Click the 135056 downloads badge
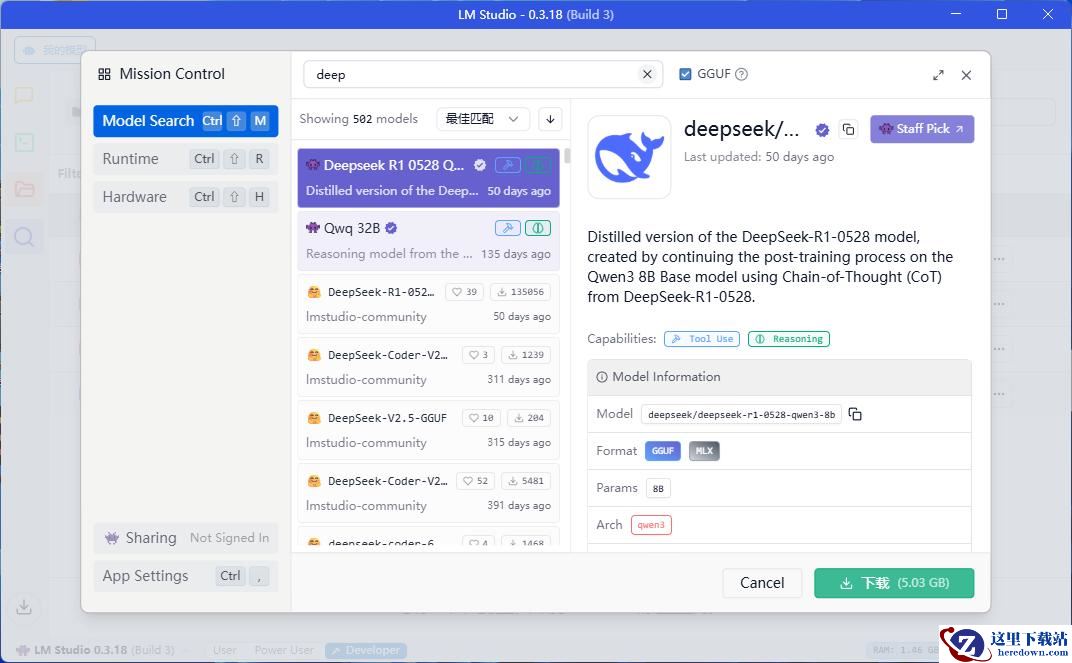 [520, 292]
